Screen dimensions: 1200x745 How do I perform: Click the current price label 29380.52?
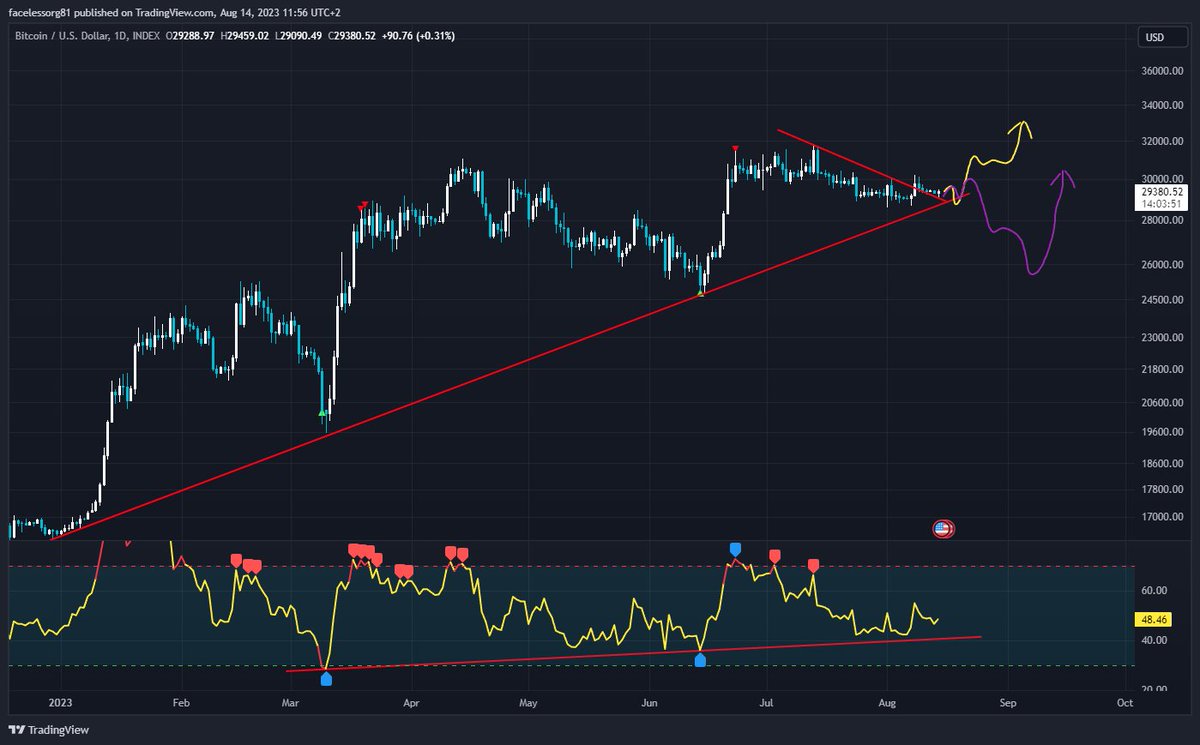[1163, 191]
